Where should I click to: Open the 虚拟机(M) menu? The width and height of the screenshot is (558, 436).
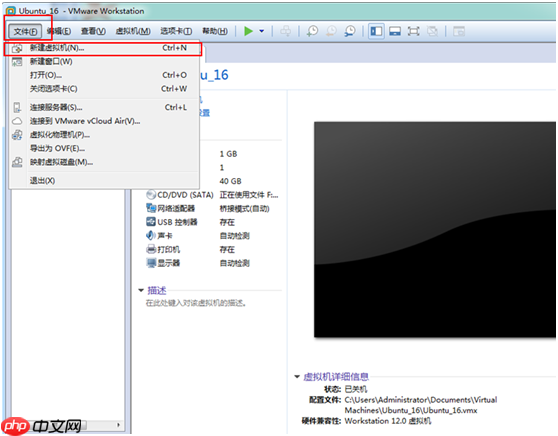[x=133, y=32]
